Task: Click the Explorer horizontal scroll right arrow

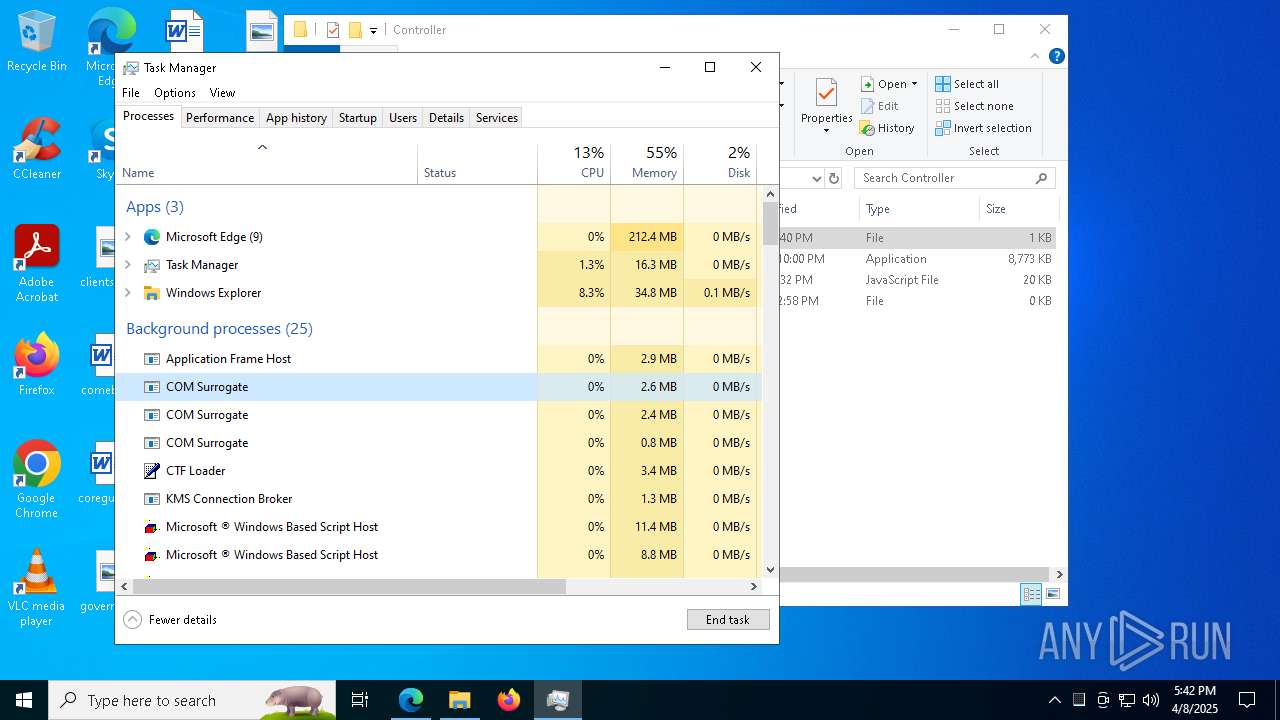Action: point(1059,575)
